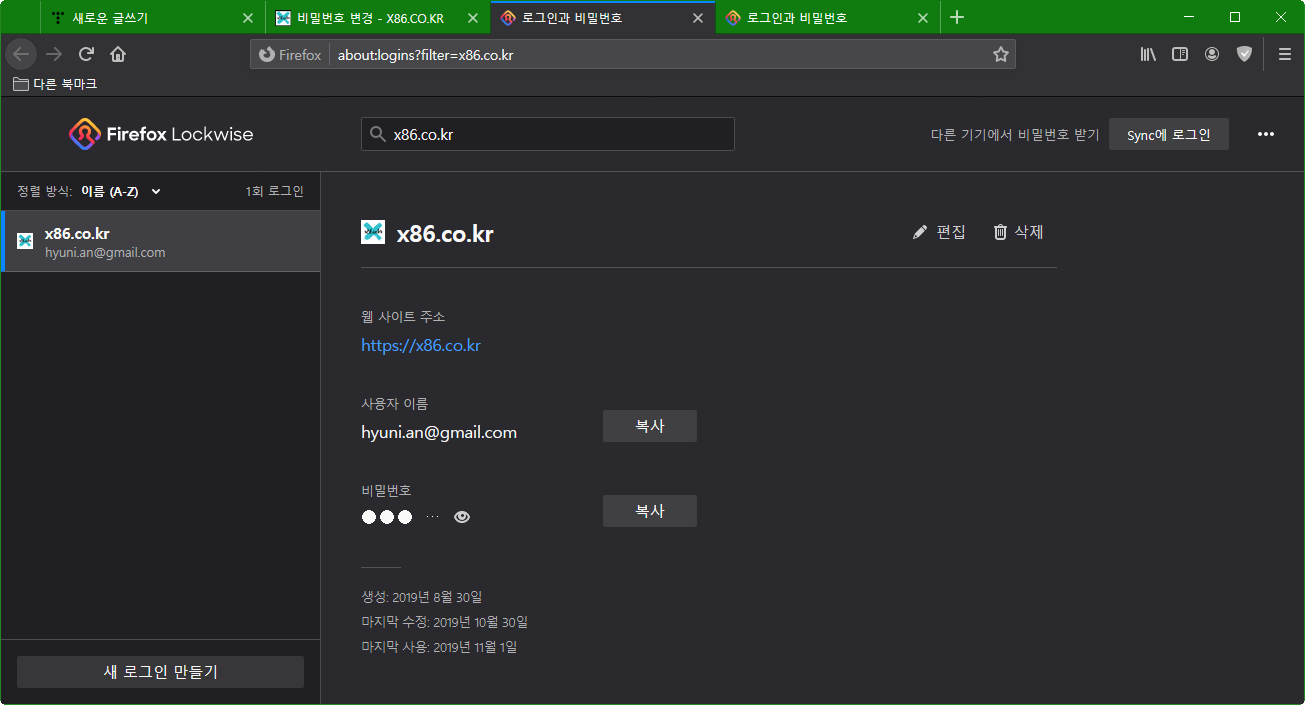Click the search magnifier icon
1305x705 pixels.
point(377,134)
